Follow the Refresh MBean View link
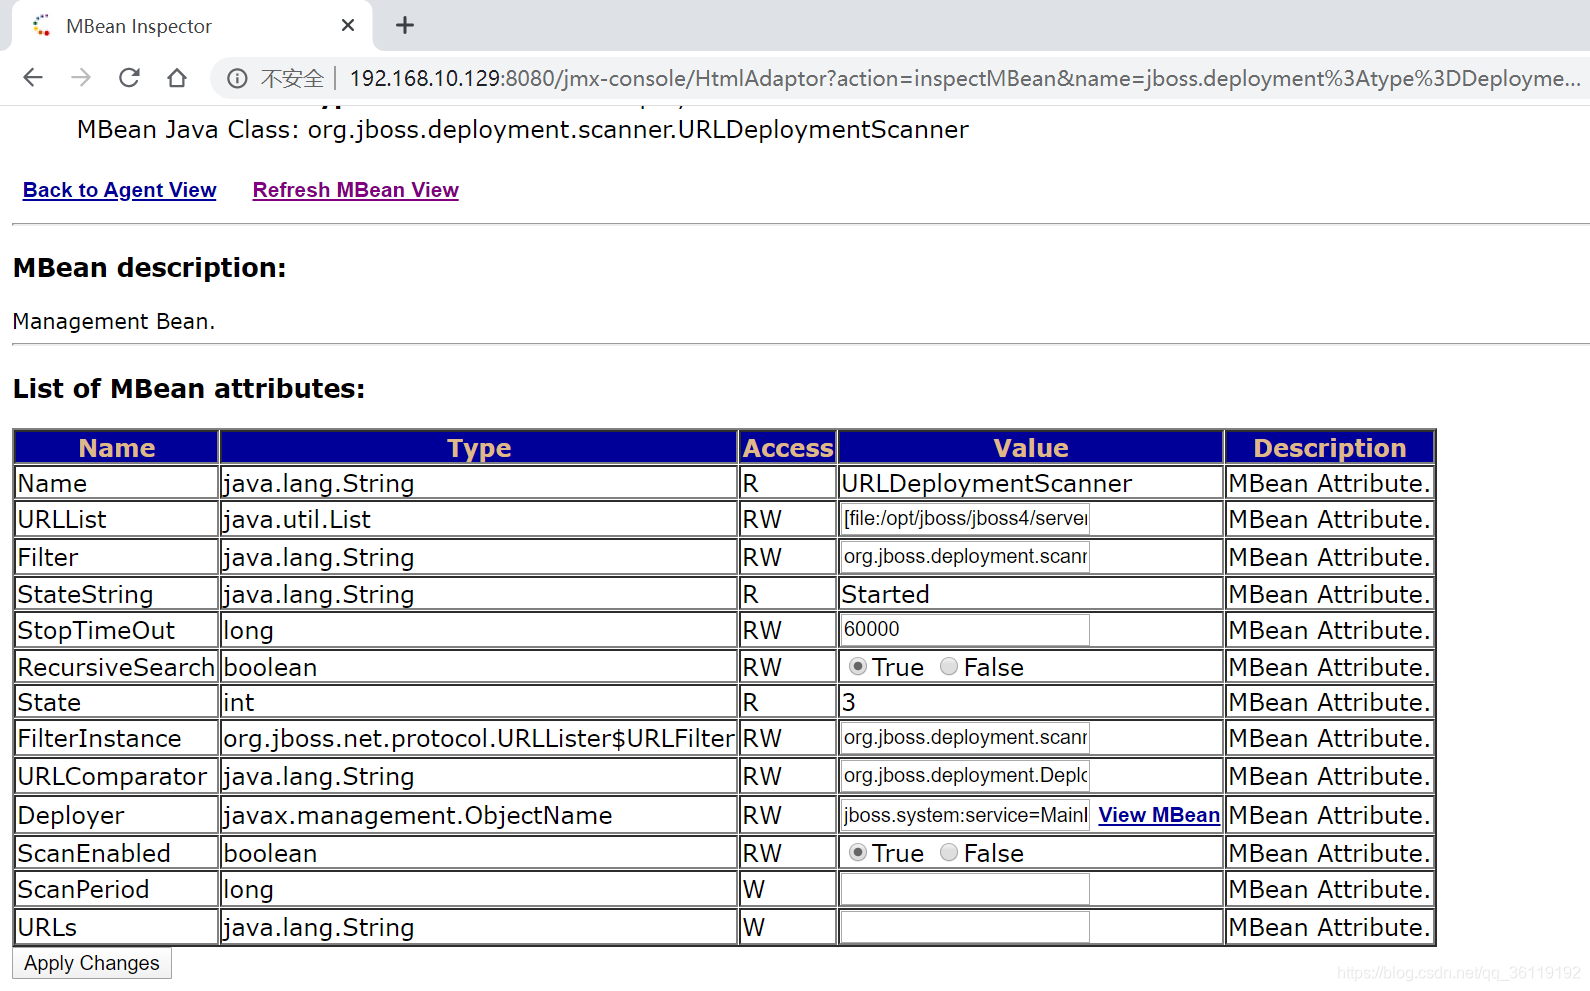 (356, 190)
